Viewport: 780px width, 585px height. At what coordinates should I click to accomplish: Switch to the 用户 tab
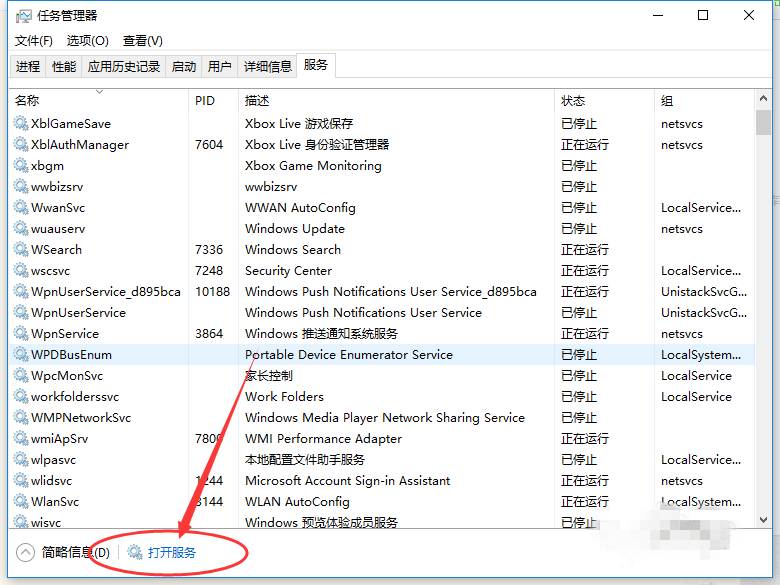coord(219,67)
